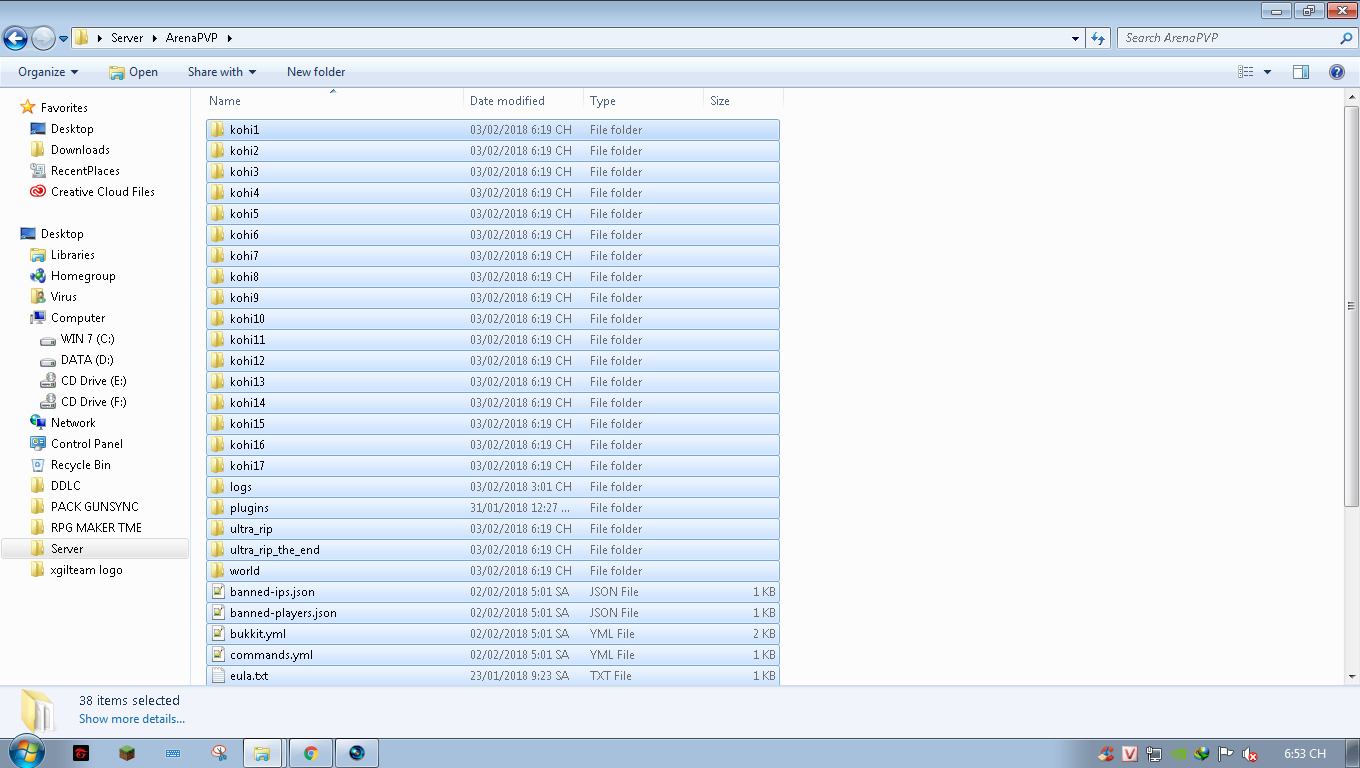Click the Show more details link

[x=132, y=719]
